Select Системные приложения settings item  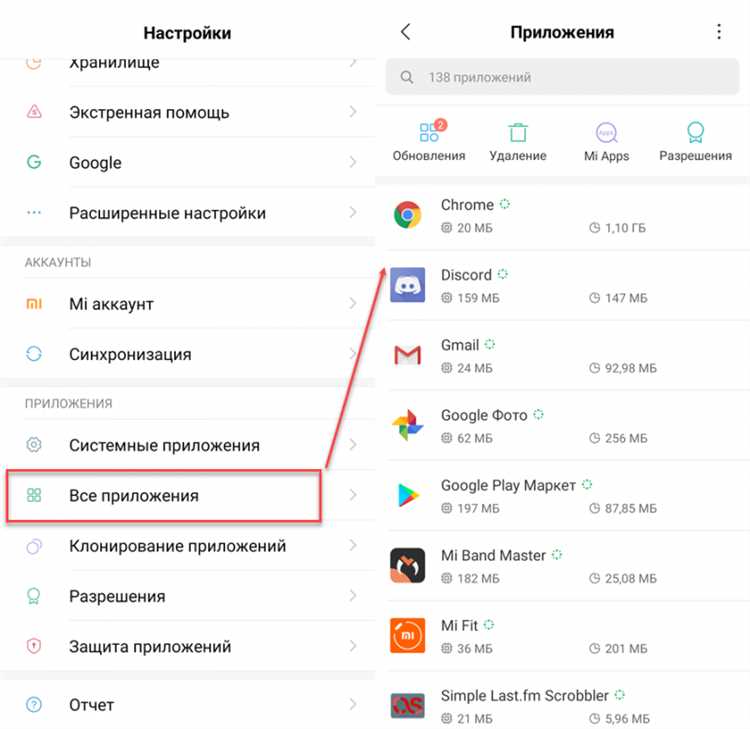tap(188, 445)
